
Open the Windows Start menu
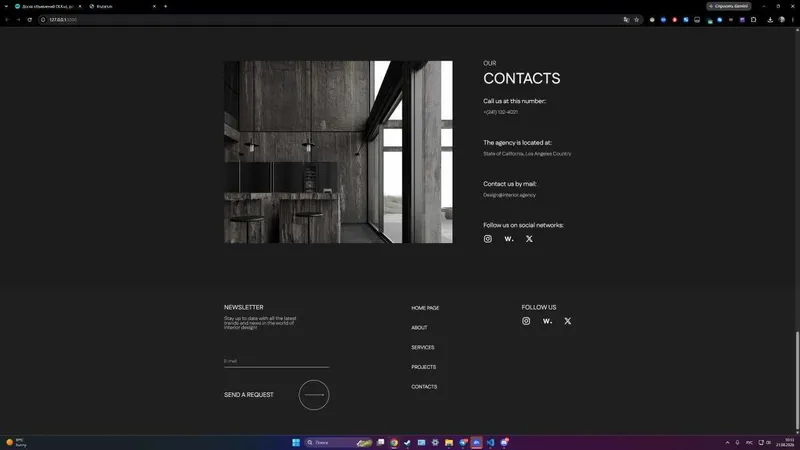(x=296, y=442)
